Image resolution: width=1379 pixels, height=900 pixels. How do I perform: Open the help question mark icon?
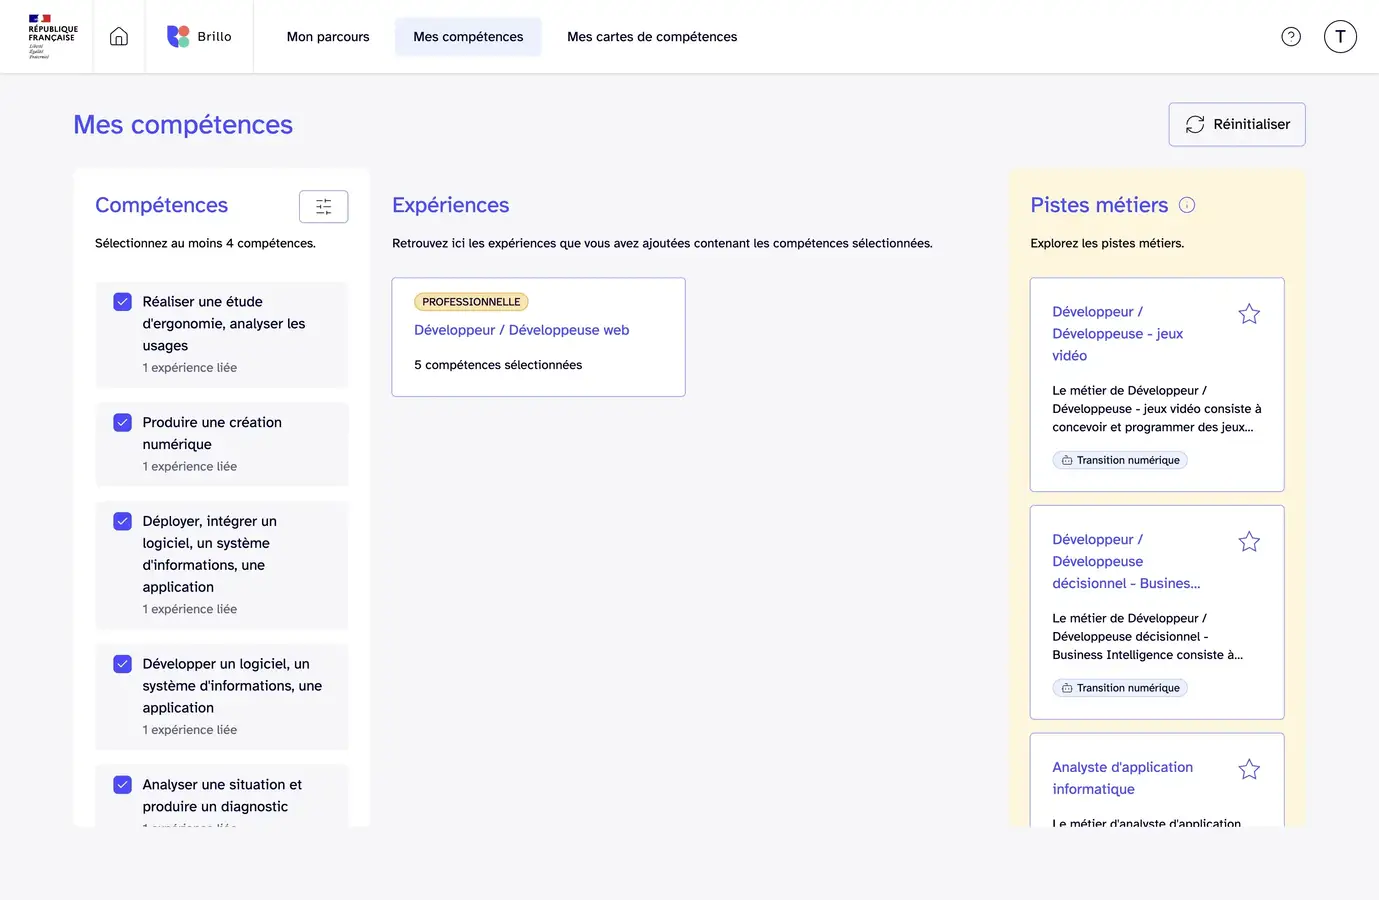(1291, 37)
